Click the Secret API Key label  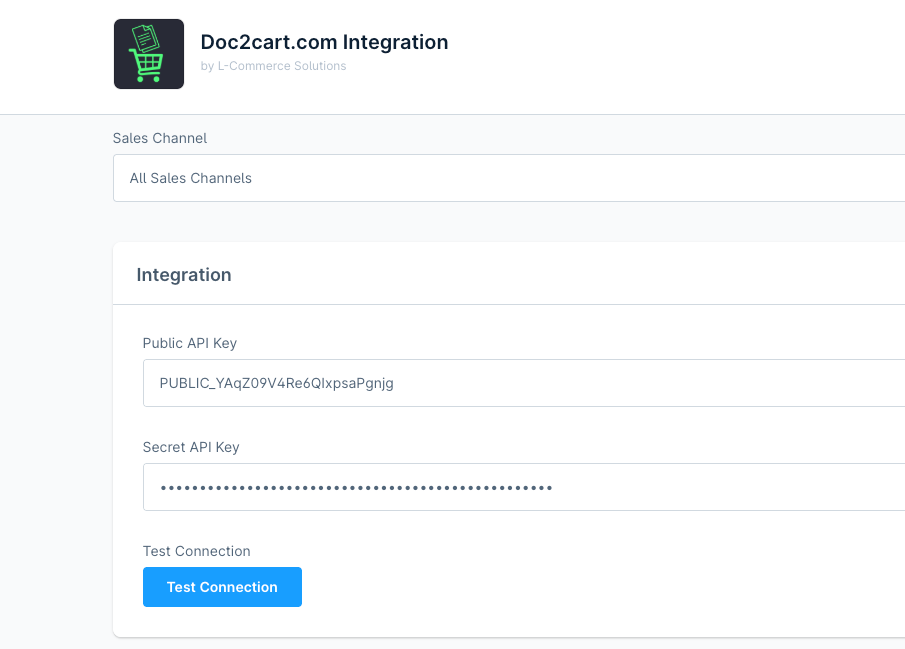point(189,447)
